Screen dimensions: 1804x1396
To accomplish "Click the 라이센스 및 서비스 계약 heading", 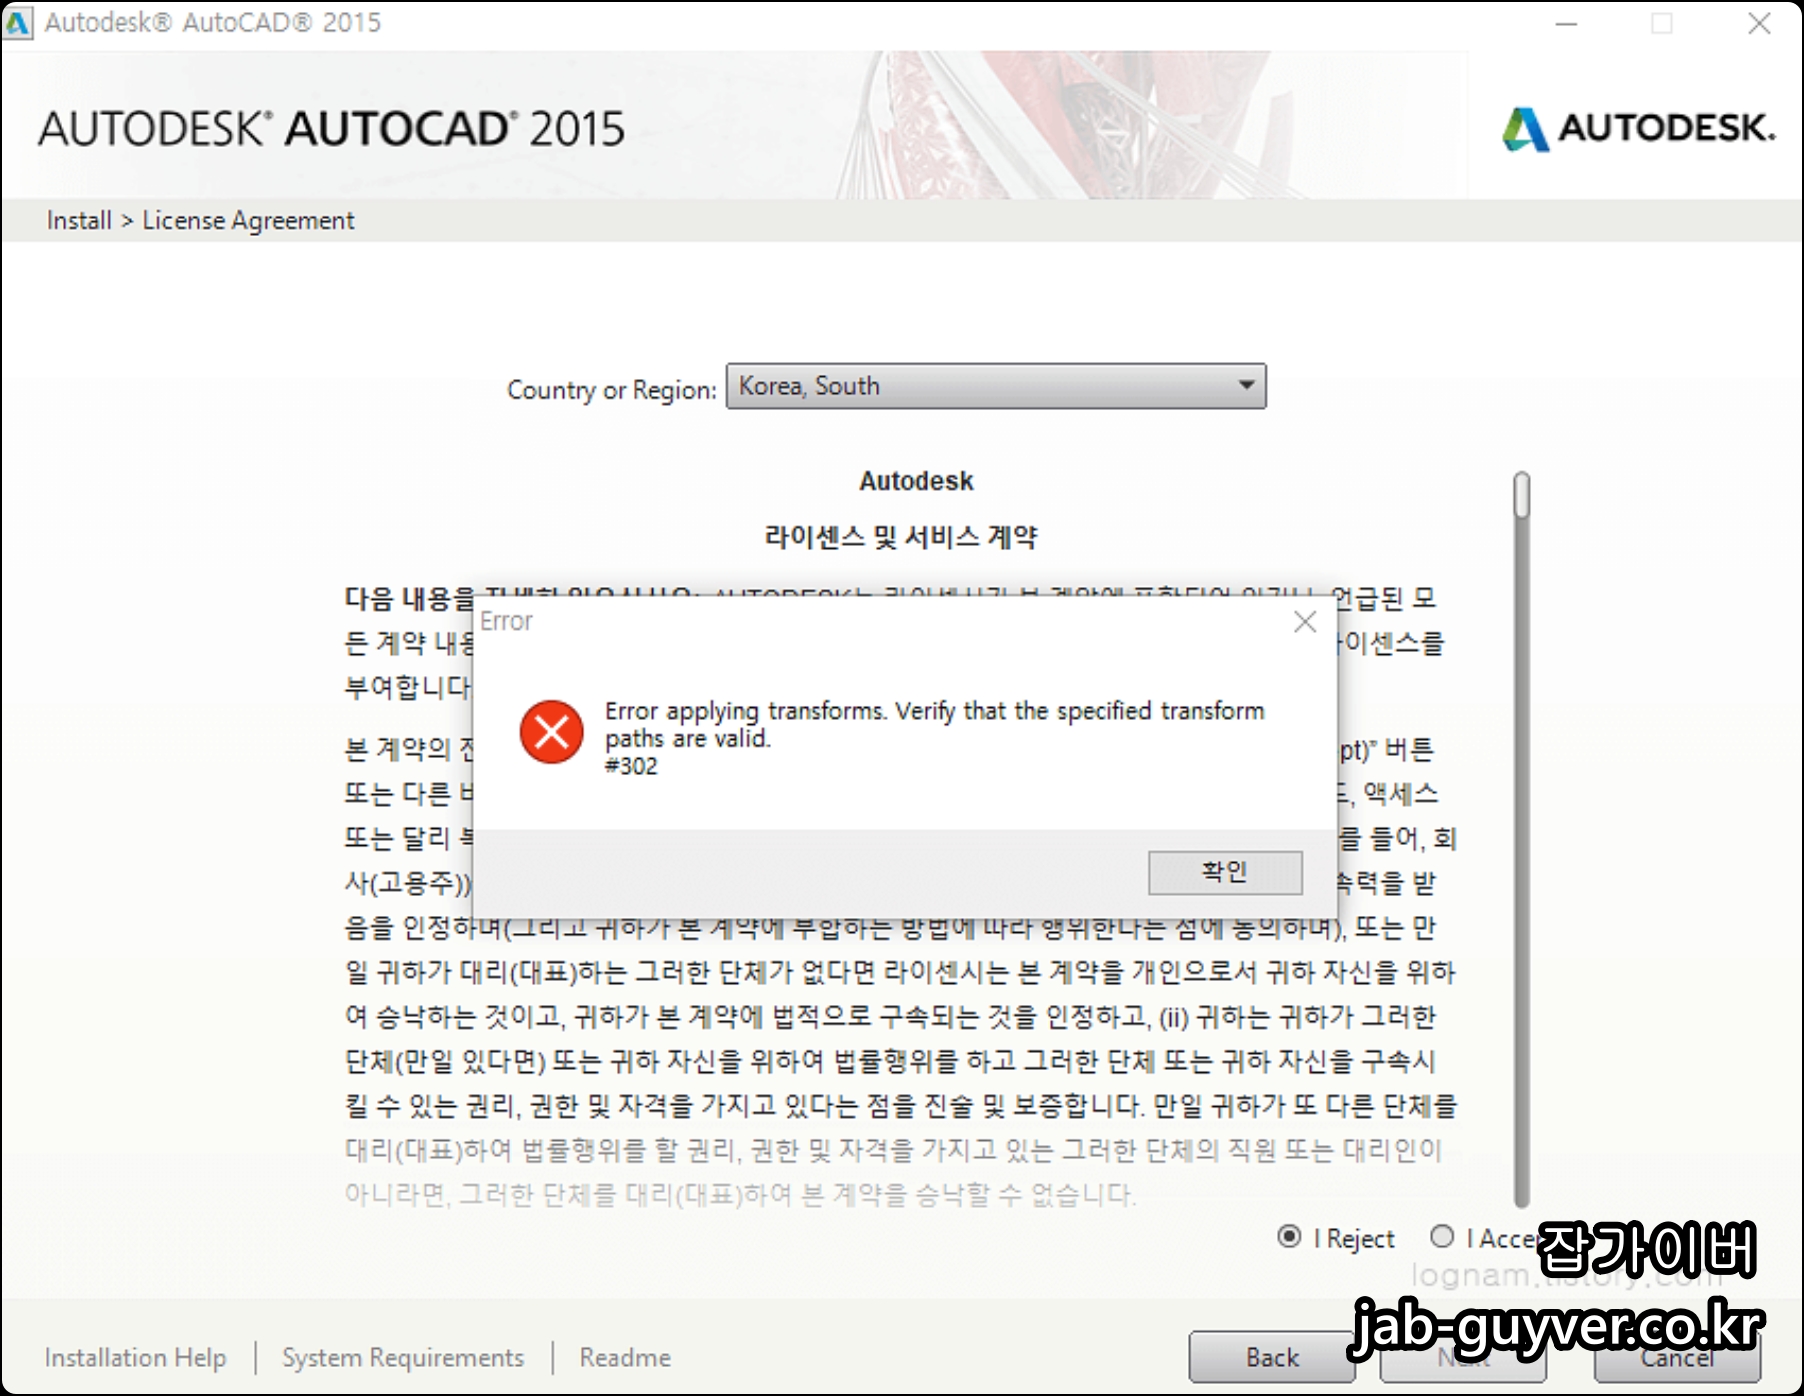I will [x=901, y=537].
